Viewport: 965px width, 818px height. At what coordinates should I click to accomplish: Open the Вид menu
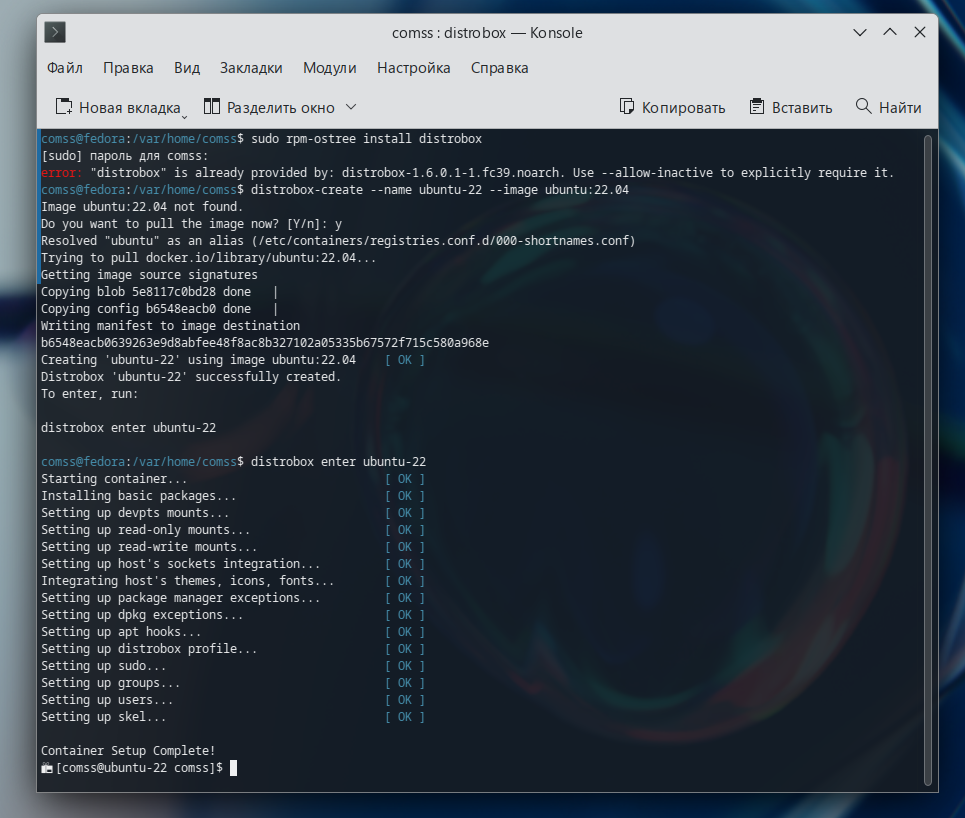(x=187, y=68)
